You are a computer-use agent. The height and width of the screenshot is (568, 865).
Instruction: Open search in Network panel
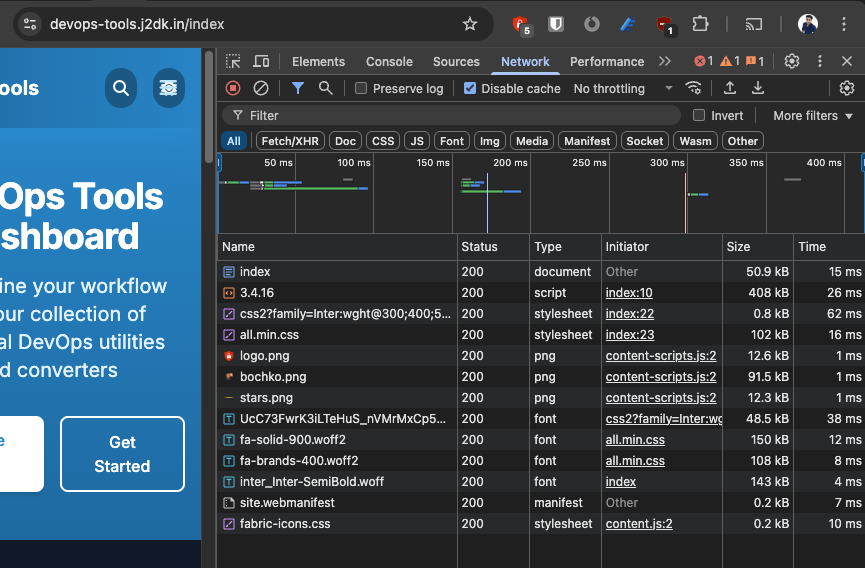coord(325,88)
